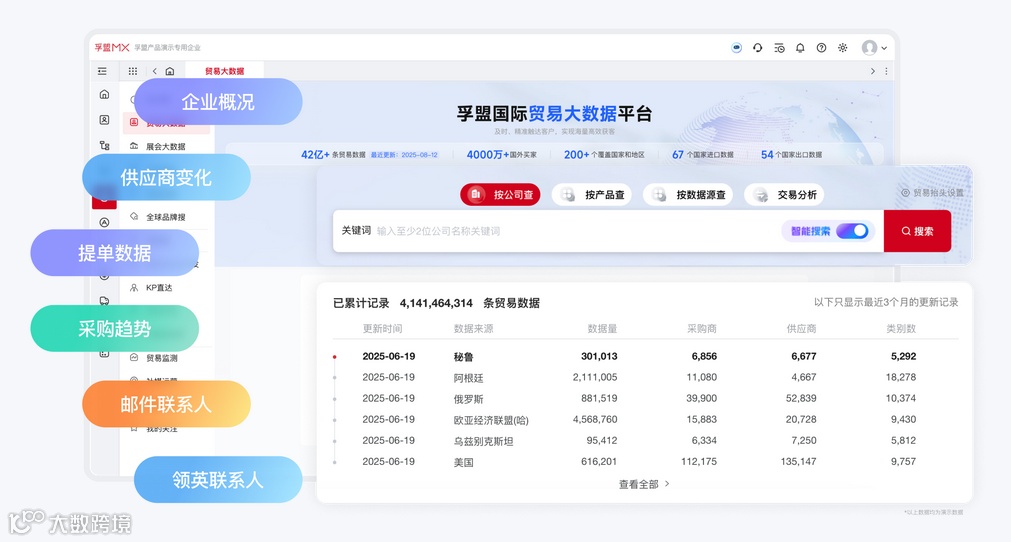Click the 135,147 suppliers cell
1011x542 pixels.
[x=798, y=461]
